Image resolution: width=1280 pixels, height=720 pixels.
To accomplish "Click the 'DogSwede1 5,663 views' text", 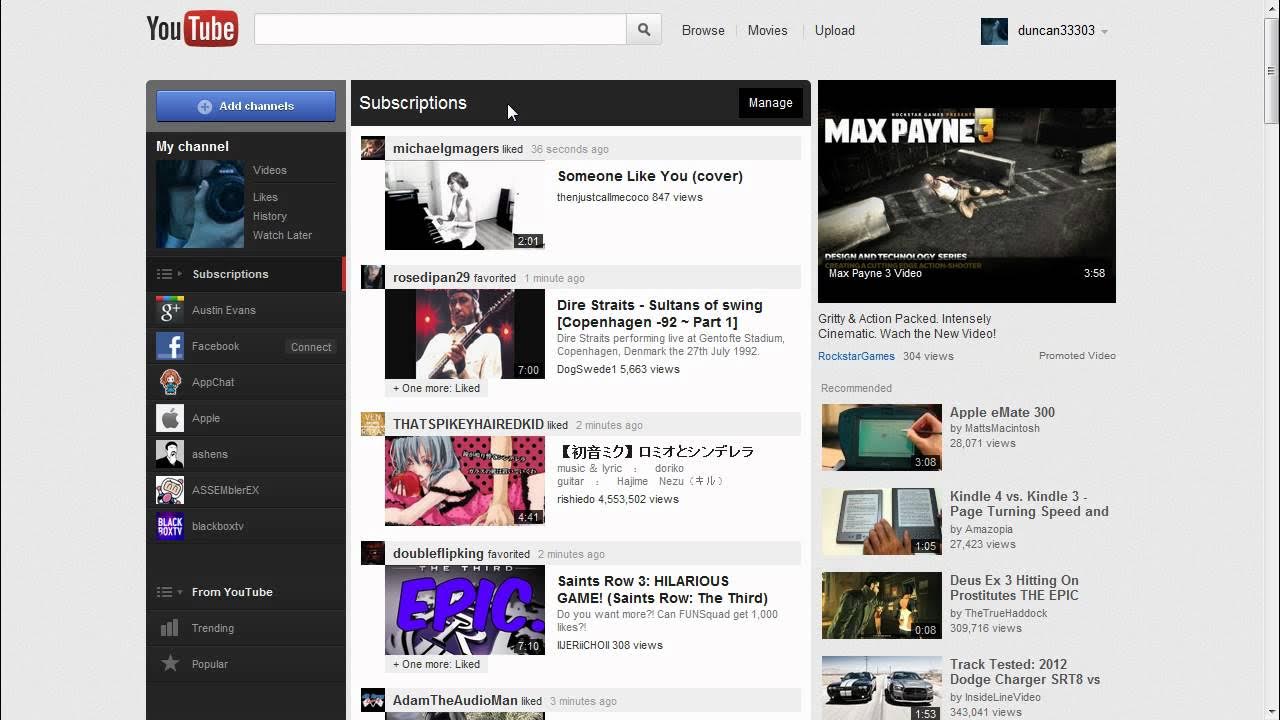I will (618, 369).
